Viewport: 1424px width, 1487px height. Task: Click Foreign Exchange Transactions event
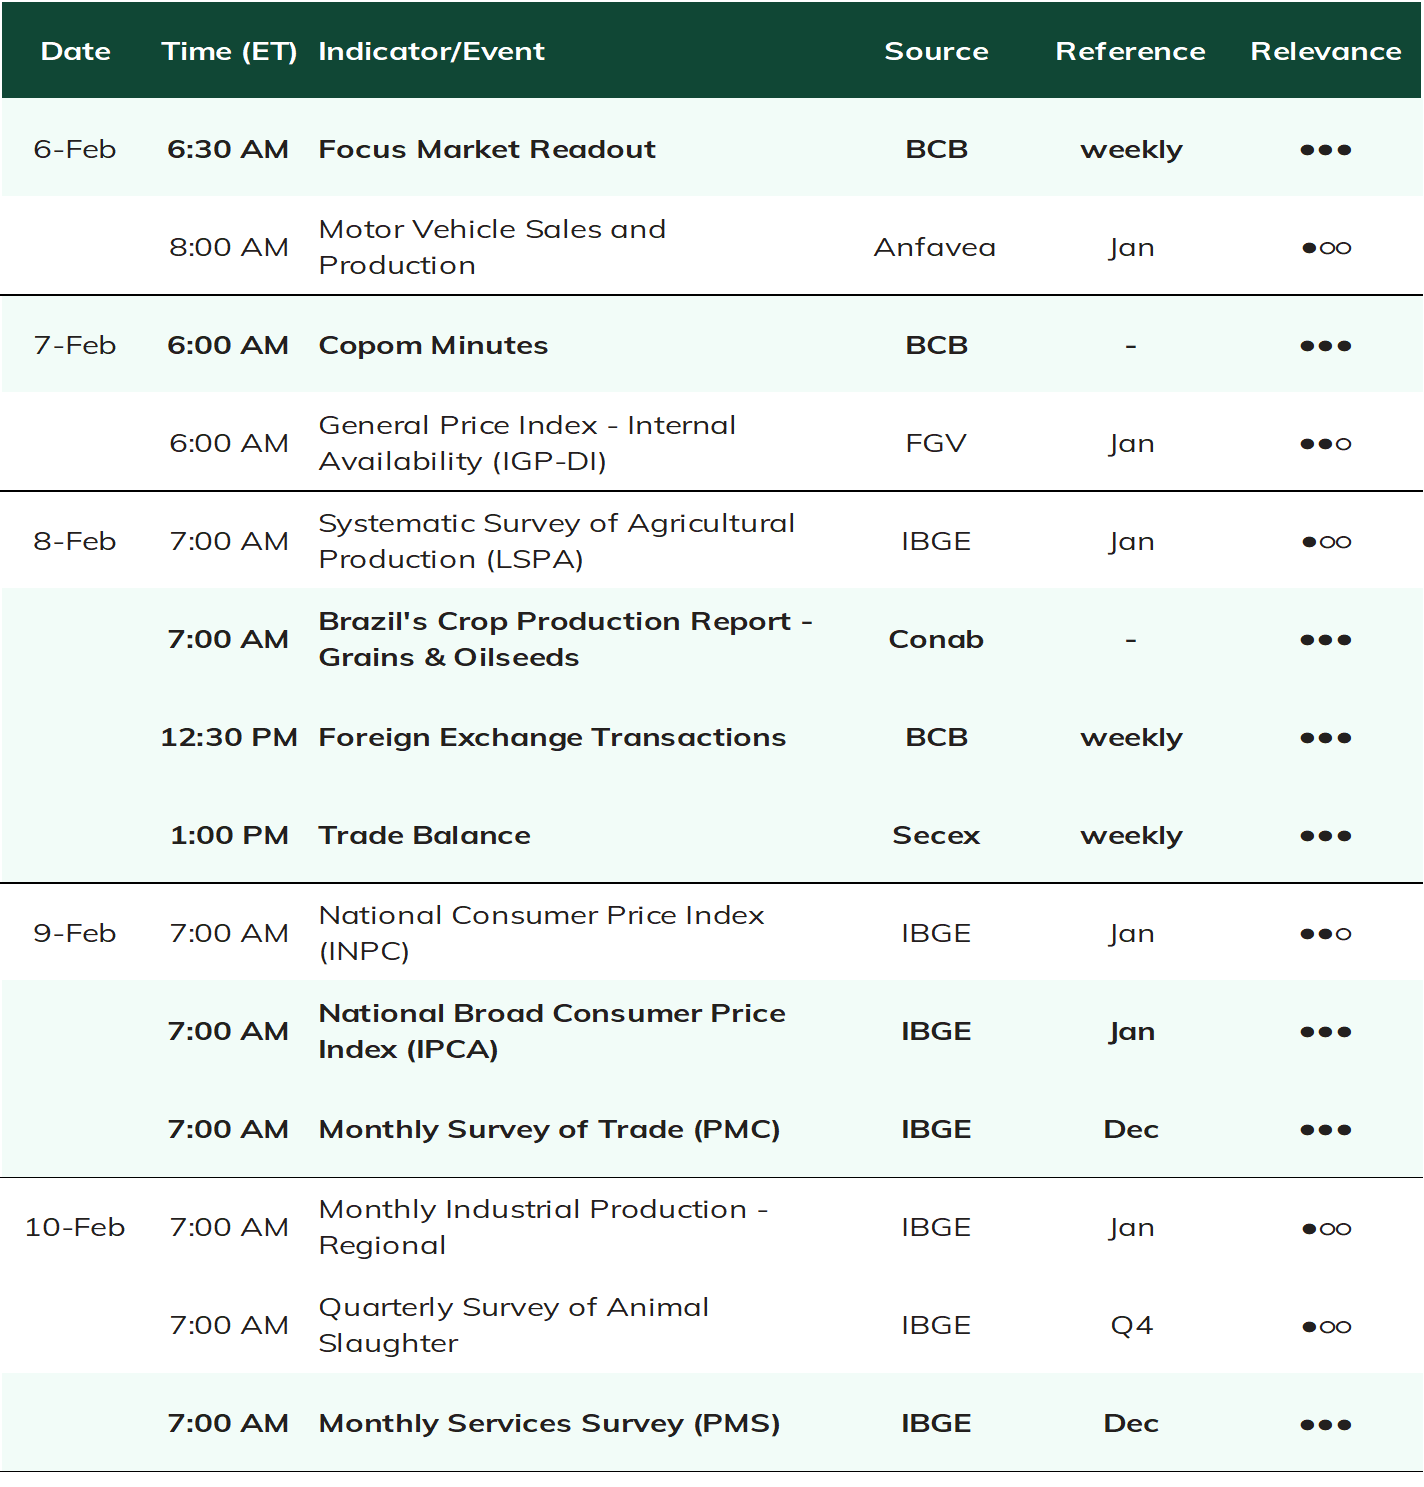[552, 737]
